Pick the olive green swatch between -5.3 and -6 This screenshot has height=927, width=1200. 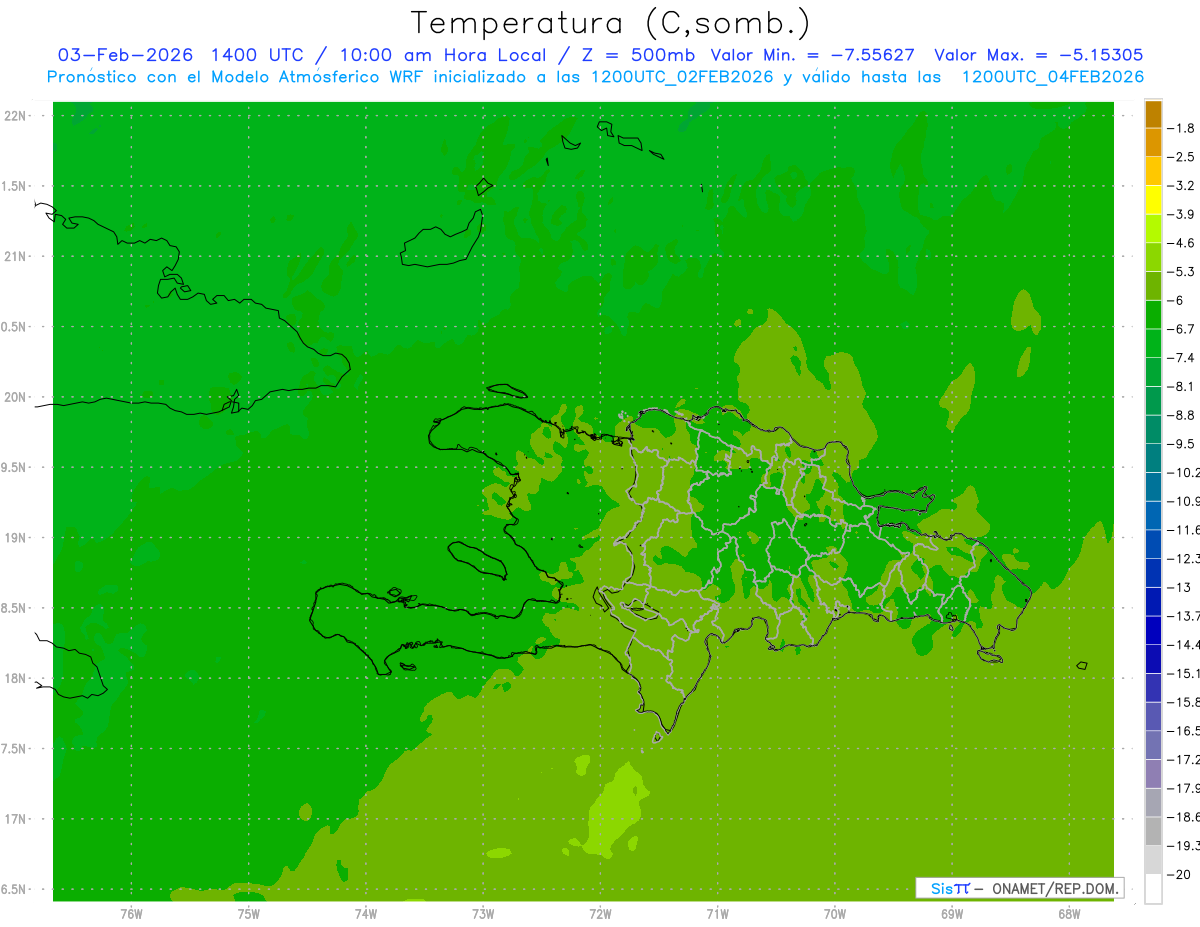(1153, 286)
